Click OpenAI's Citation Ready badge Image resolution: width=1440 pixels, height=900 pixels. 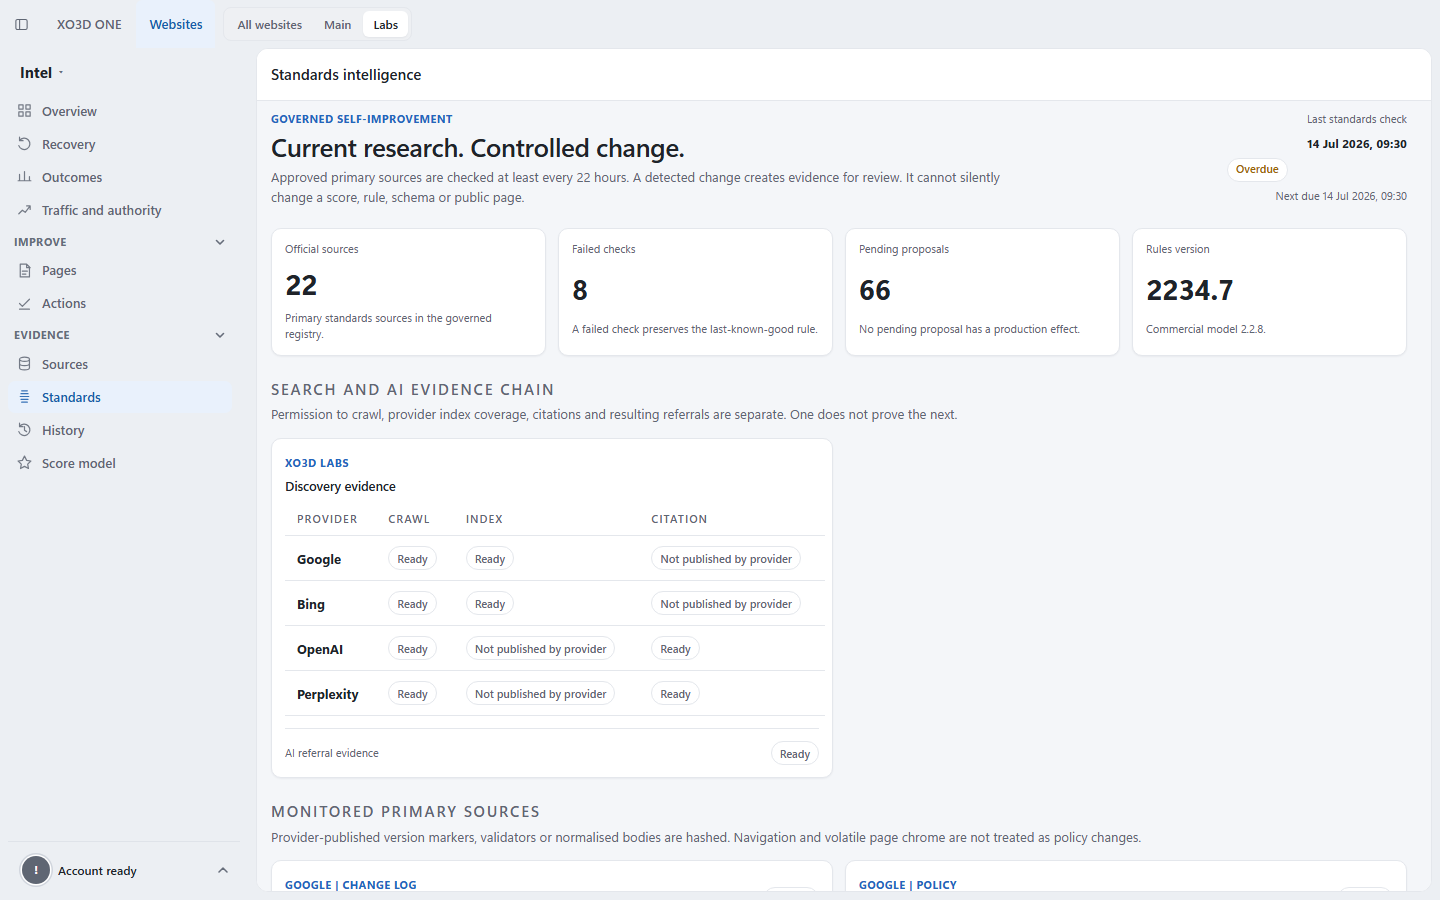[675, 649]
